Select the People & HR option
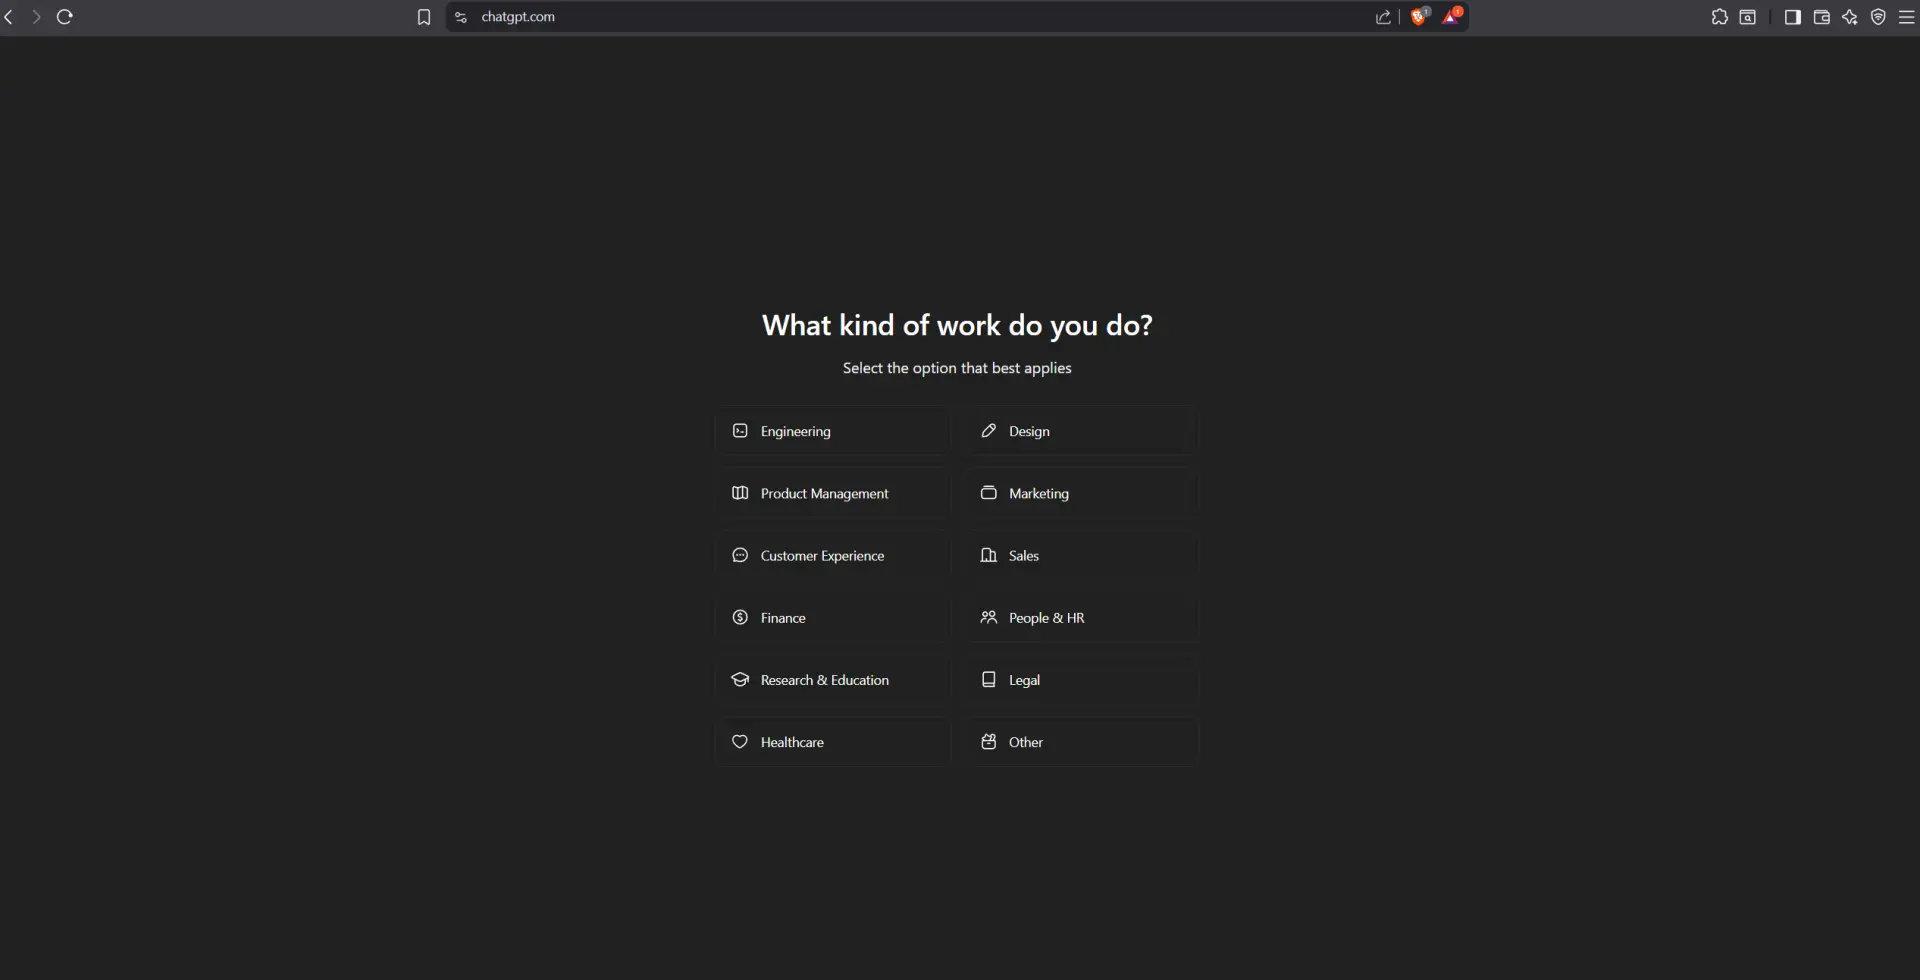This screenshot has height=980, width=1920. 1081,617
